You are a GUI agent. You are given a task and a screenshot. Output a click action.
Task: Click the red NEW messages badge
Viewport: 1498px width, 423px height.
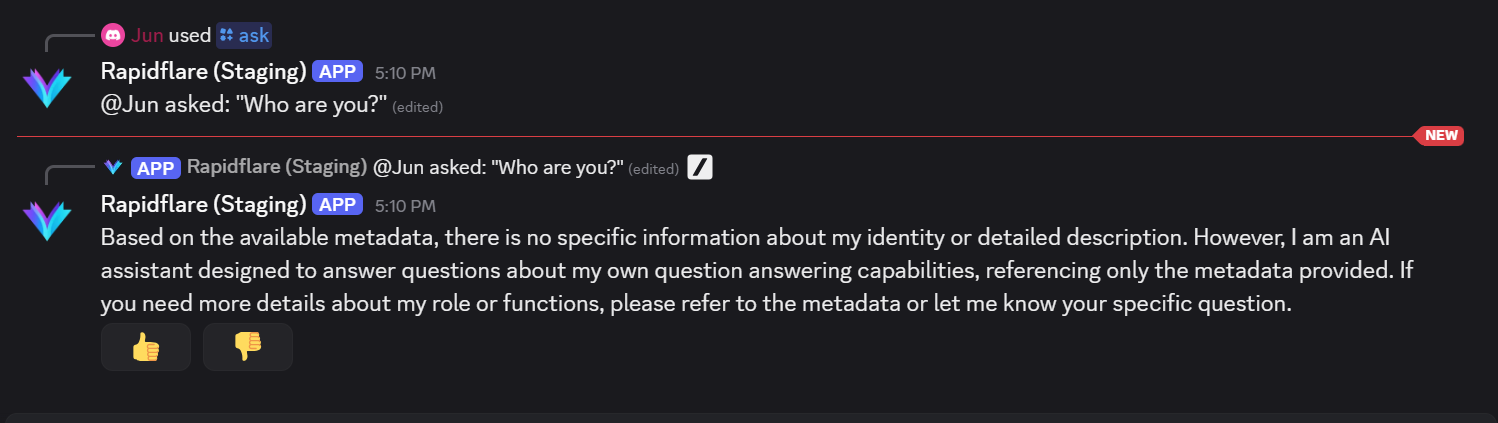point(1441,135)
